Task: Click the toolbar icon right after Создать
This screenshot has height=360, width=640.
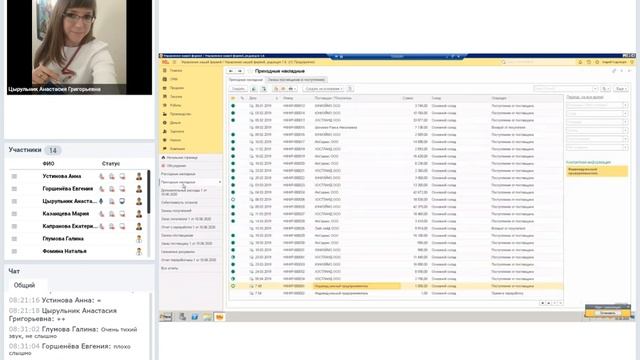Action: coord(253,89)
